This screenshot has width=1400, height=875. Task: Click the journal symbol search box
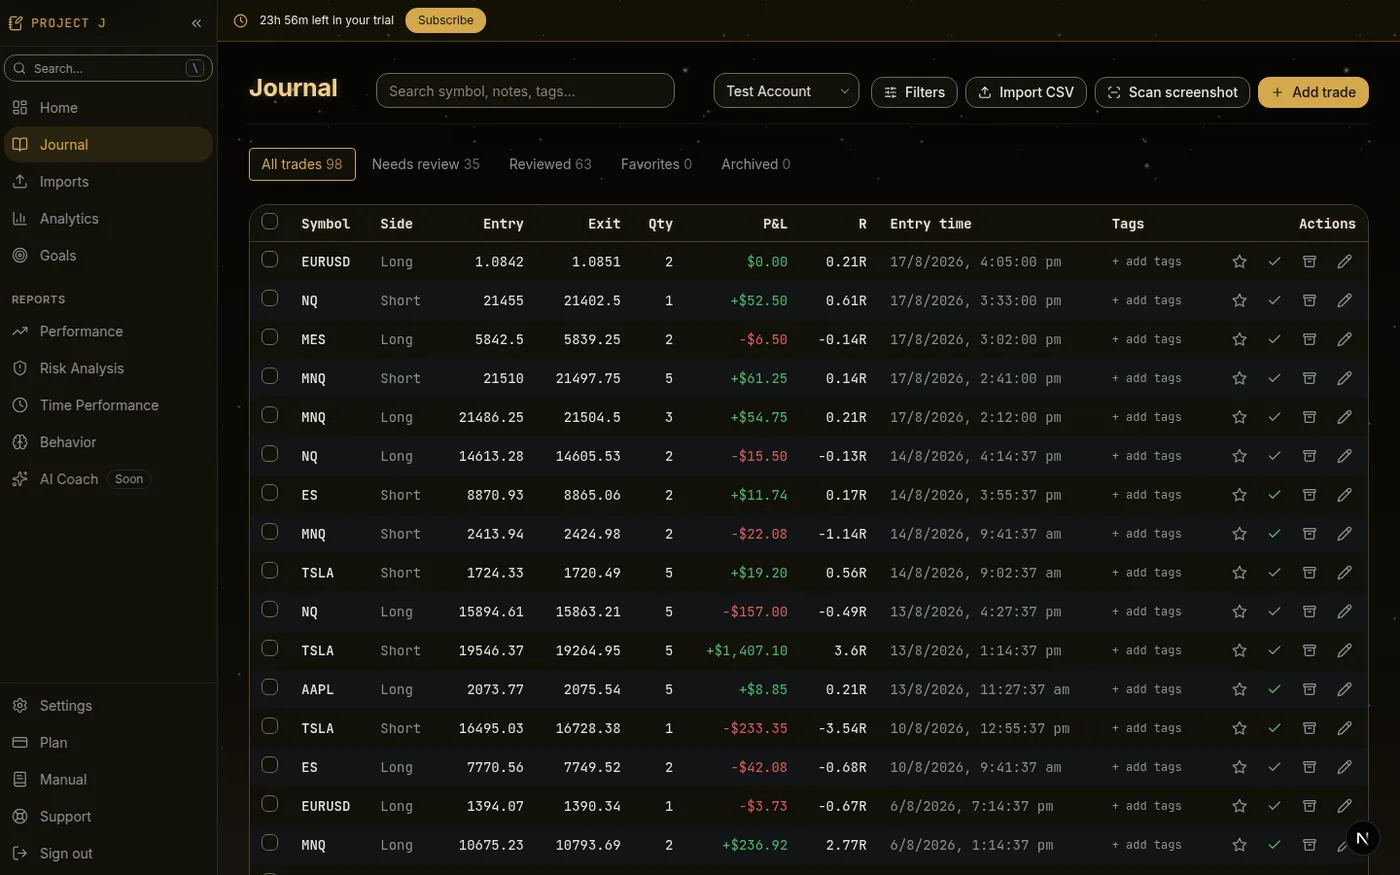point(525,91)
